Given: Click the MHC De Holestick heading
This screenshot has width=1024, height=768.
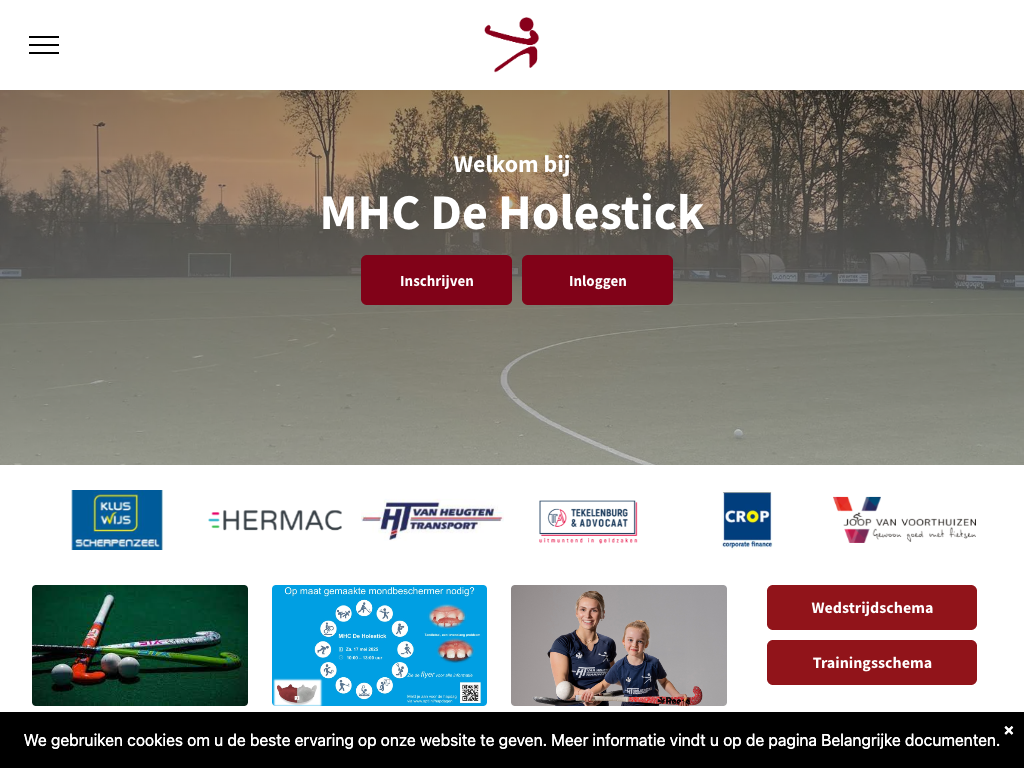Looking at the screenshot, I should [512, 212].
